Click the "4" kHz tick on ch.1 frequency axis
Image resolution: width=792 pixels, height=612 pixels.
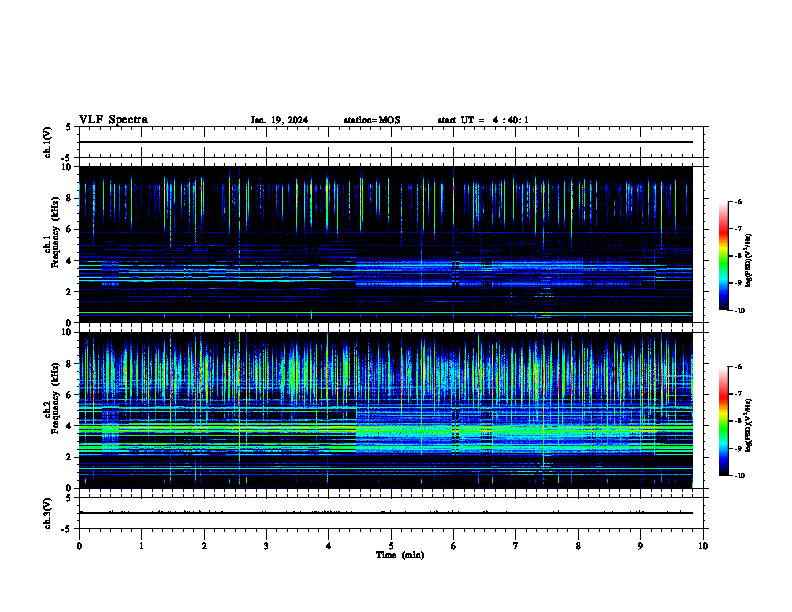coord(69,261)
